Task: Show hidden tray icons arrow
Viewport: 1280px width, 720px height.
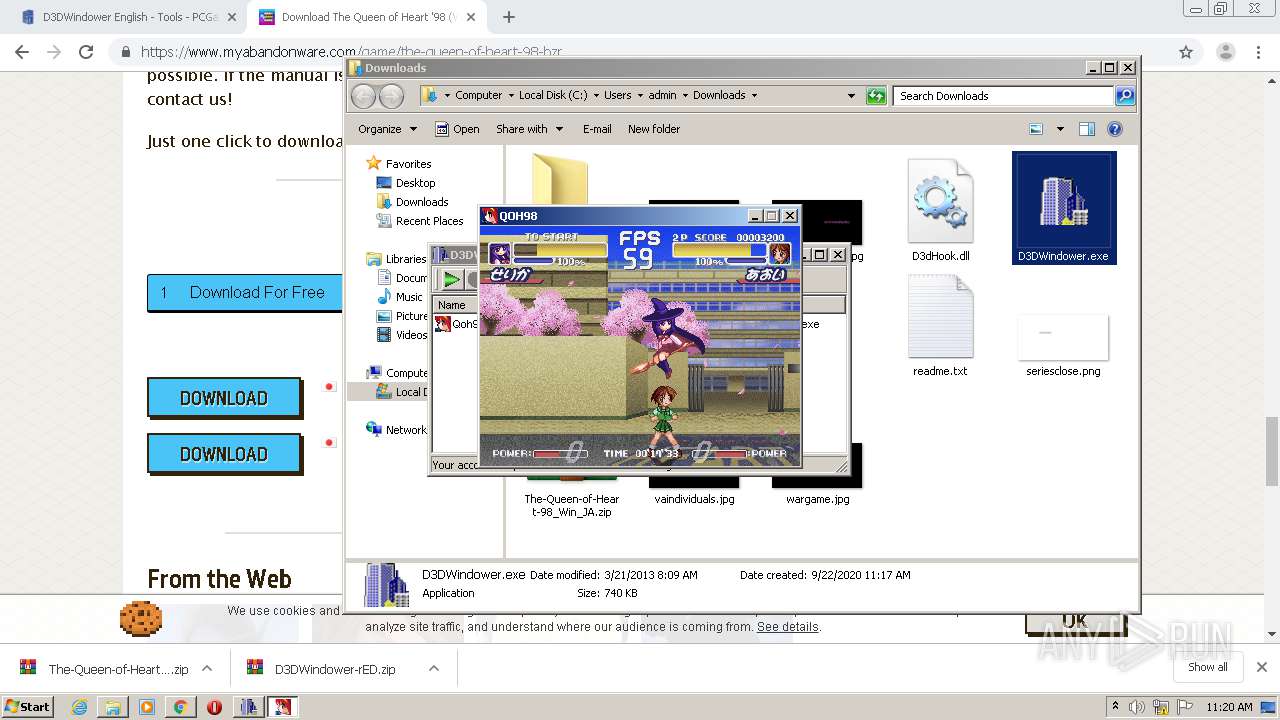Action: [x=1116, y=707]
